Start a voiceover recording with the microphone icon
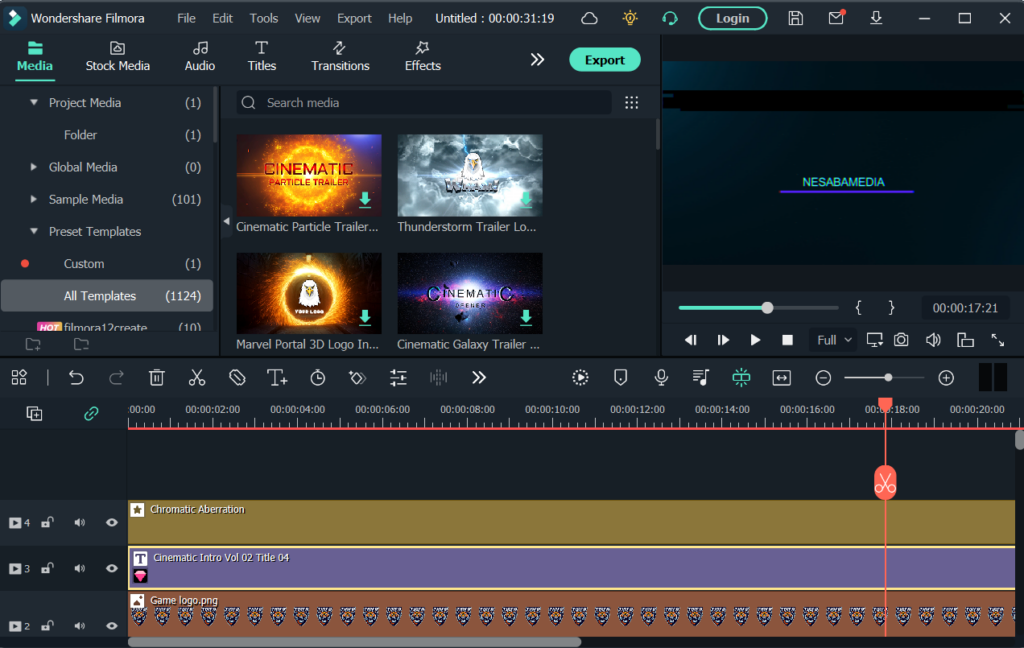1024x648 pixels. pos(659,378)
